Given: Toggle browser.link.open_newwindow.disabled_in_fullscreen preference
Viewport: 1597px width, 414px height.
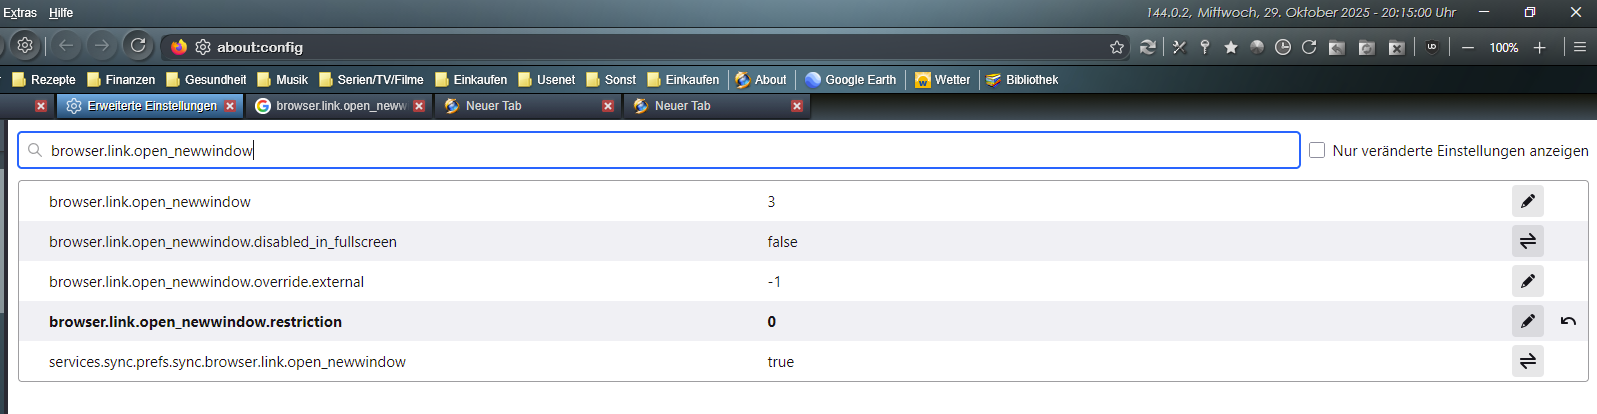Looking at the screenshot, I should (1527, 241).
